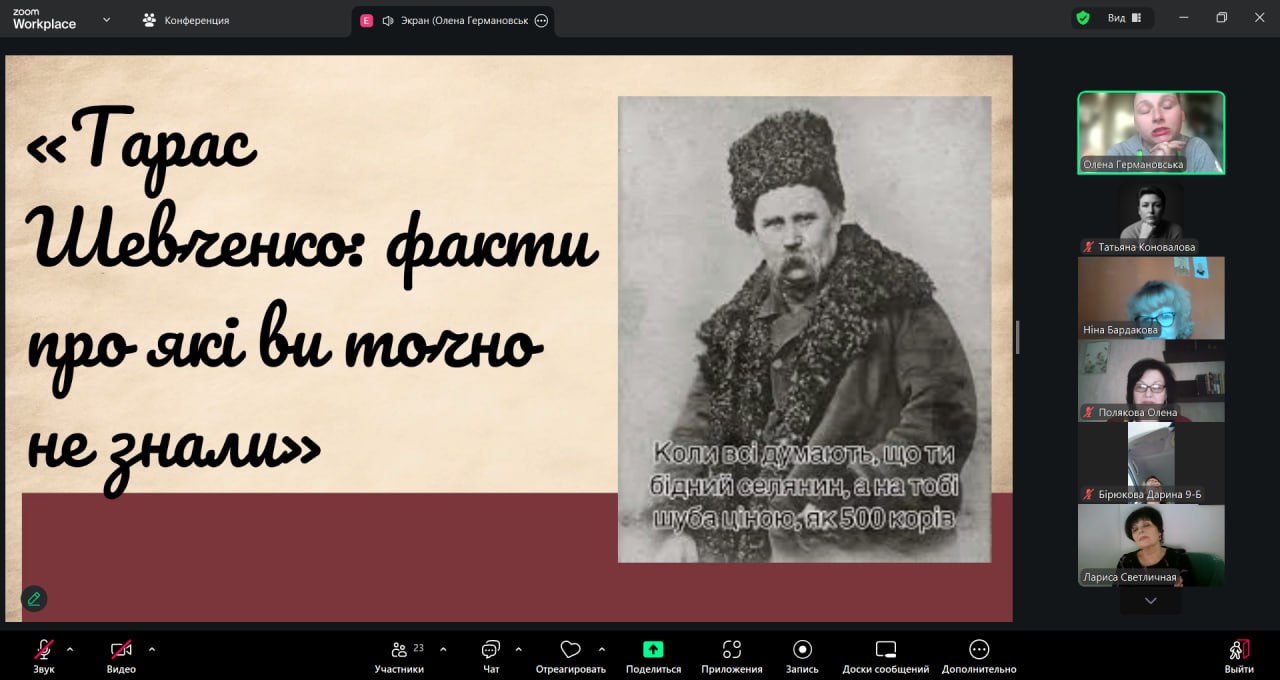
Task: Select Олена Германовська's video thumbnail
Action: pyautogui.click(x=1150, y=132)
